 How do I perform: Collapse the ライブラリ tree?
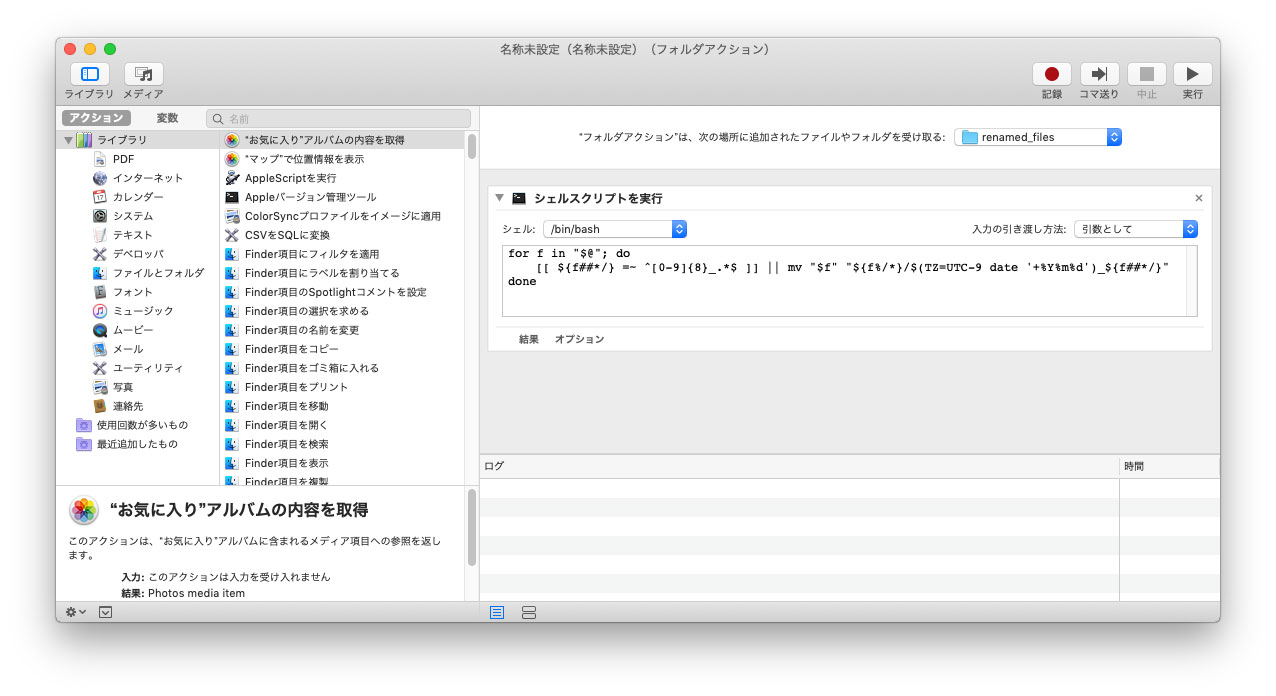coord(68,140)
